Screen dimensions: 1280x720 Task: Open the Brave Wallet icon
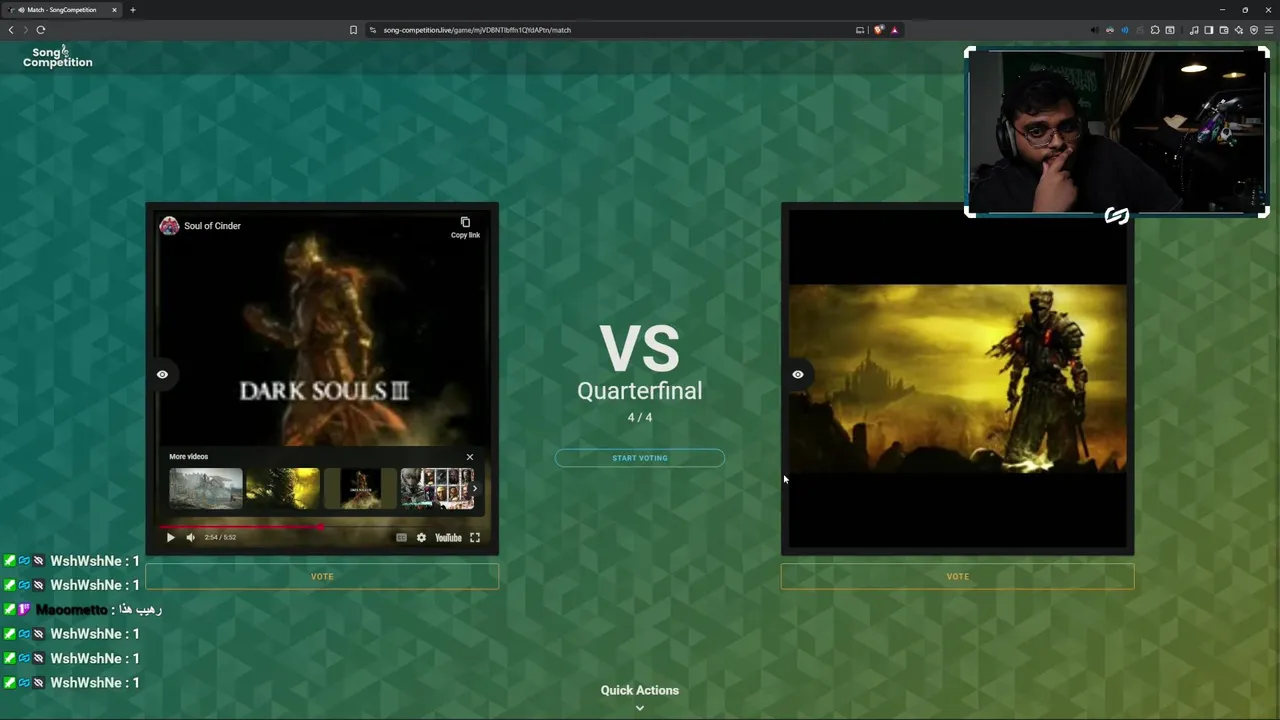pos(1223,30)
